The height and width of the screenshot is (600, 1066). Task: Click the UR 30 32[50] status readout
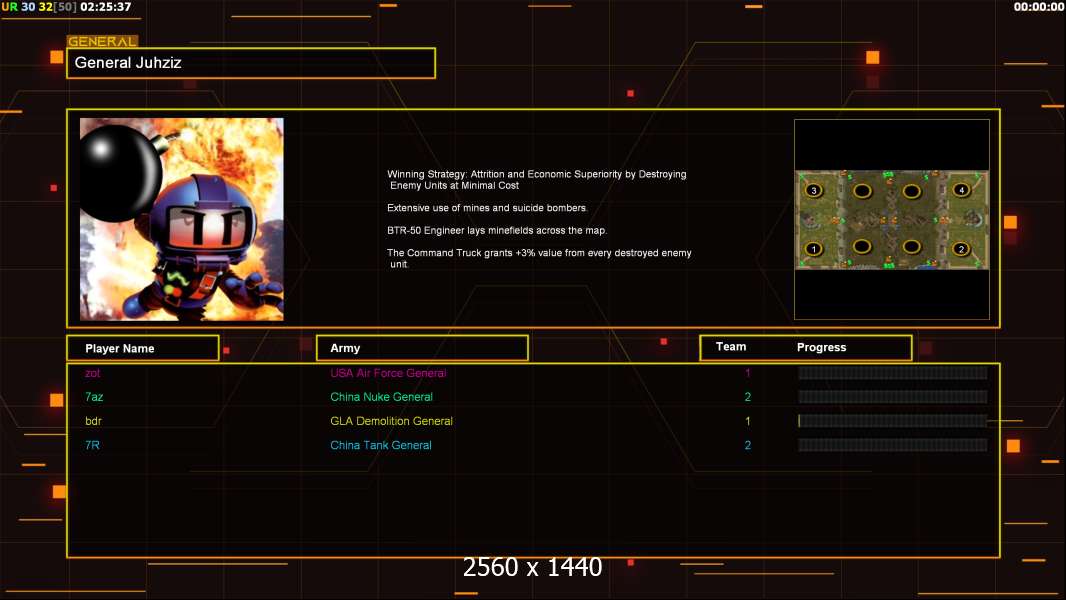pyautogui.click(x=39, y=7)
